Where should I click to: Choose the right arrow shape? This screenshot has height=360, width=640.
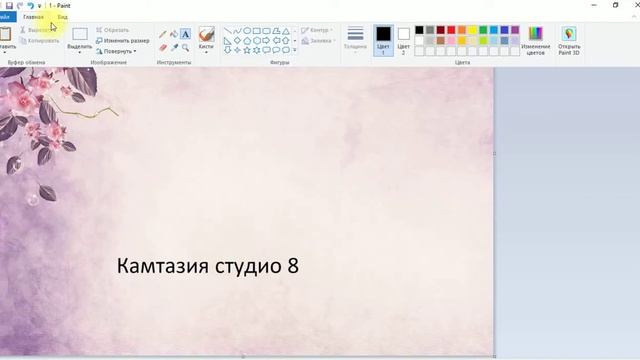point(267,40)
